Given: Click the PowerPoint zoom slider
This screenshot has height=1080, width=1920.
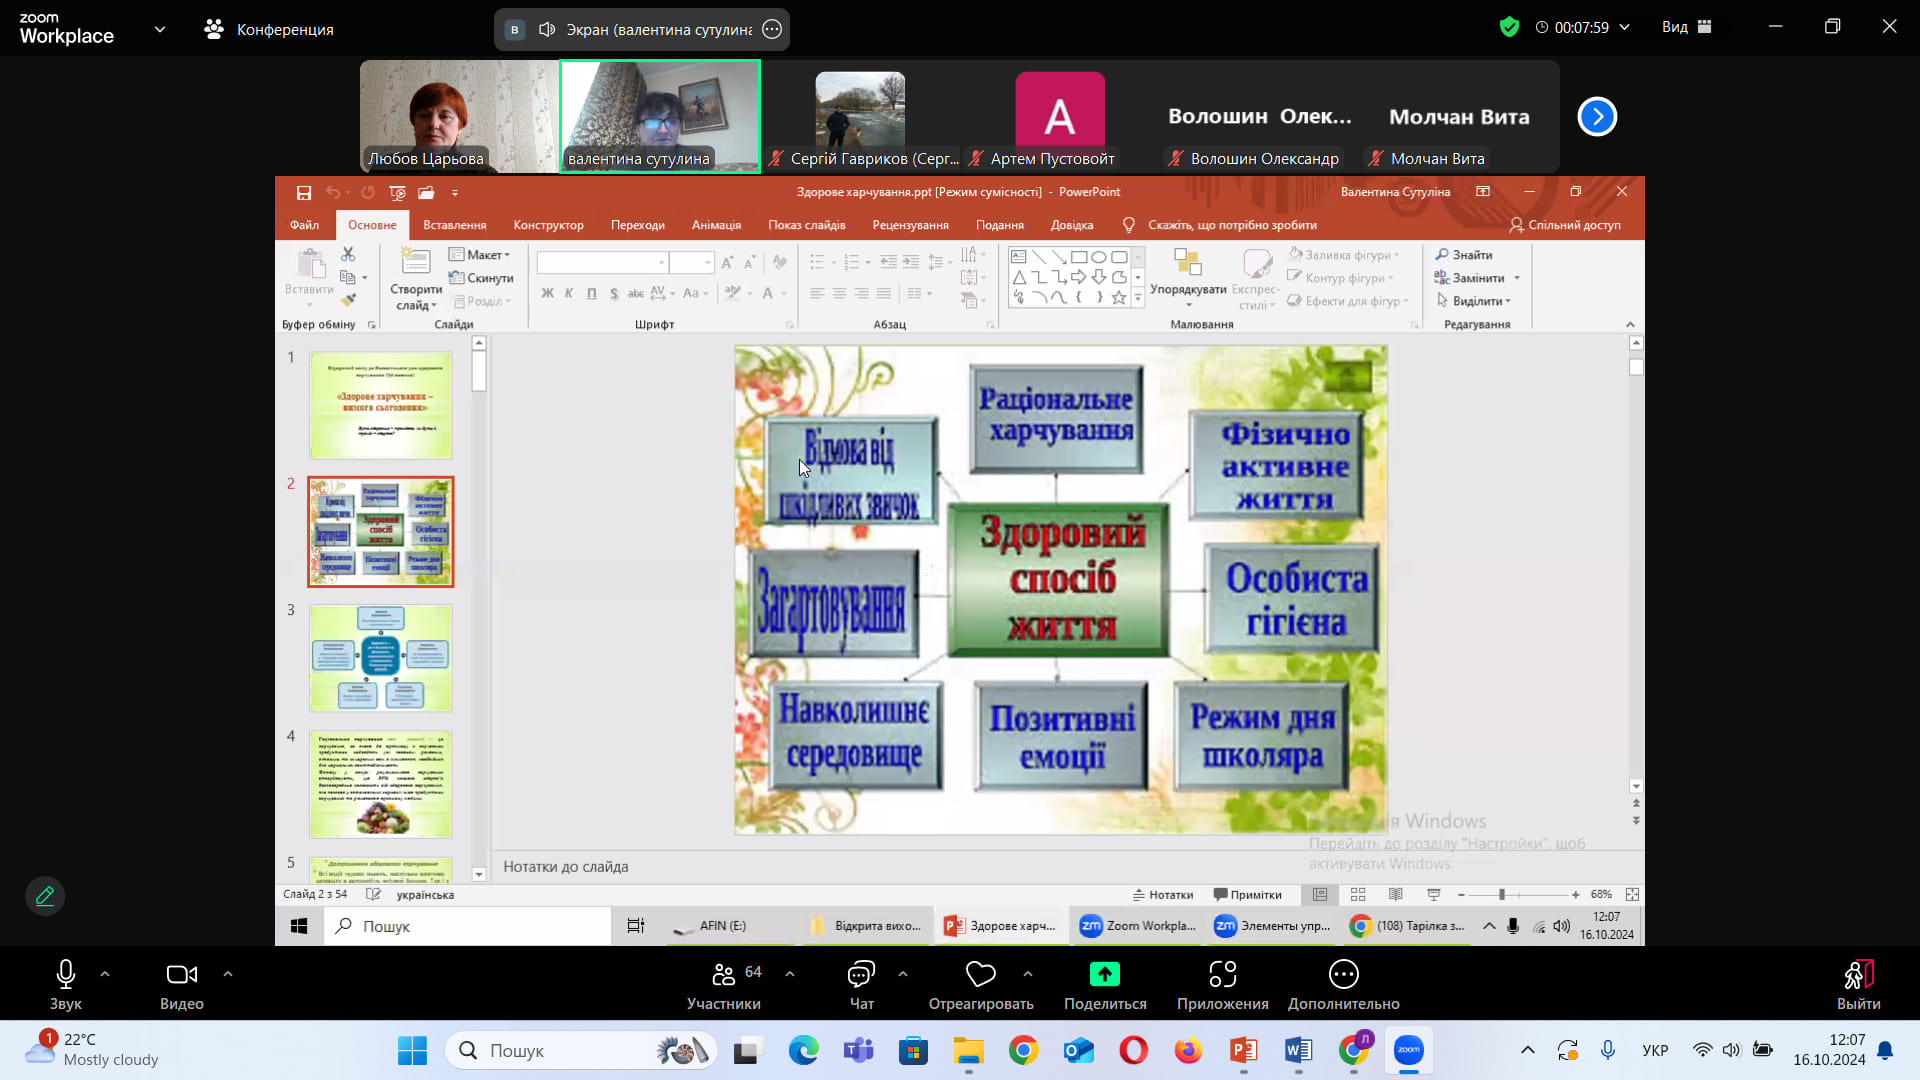Looking at the screenshot, I should click(1501, 895).
